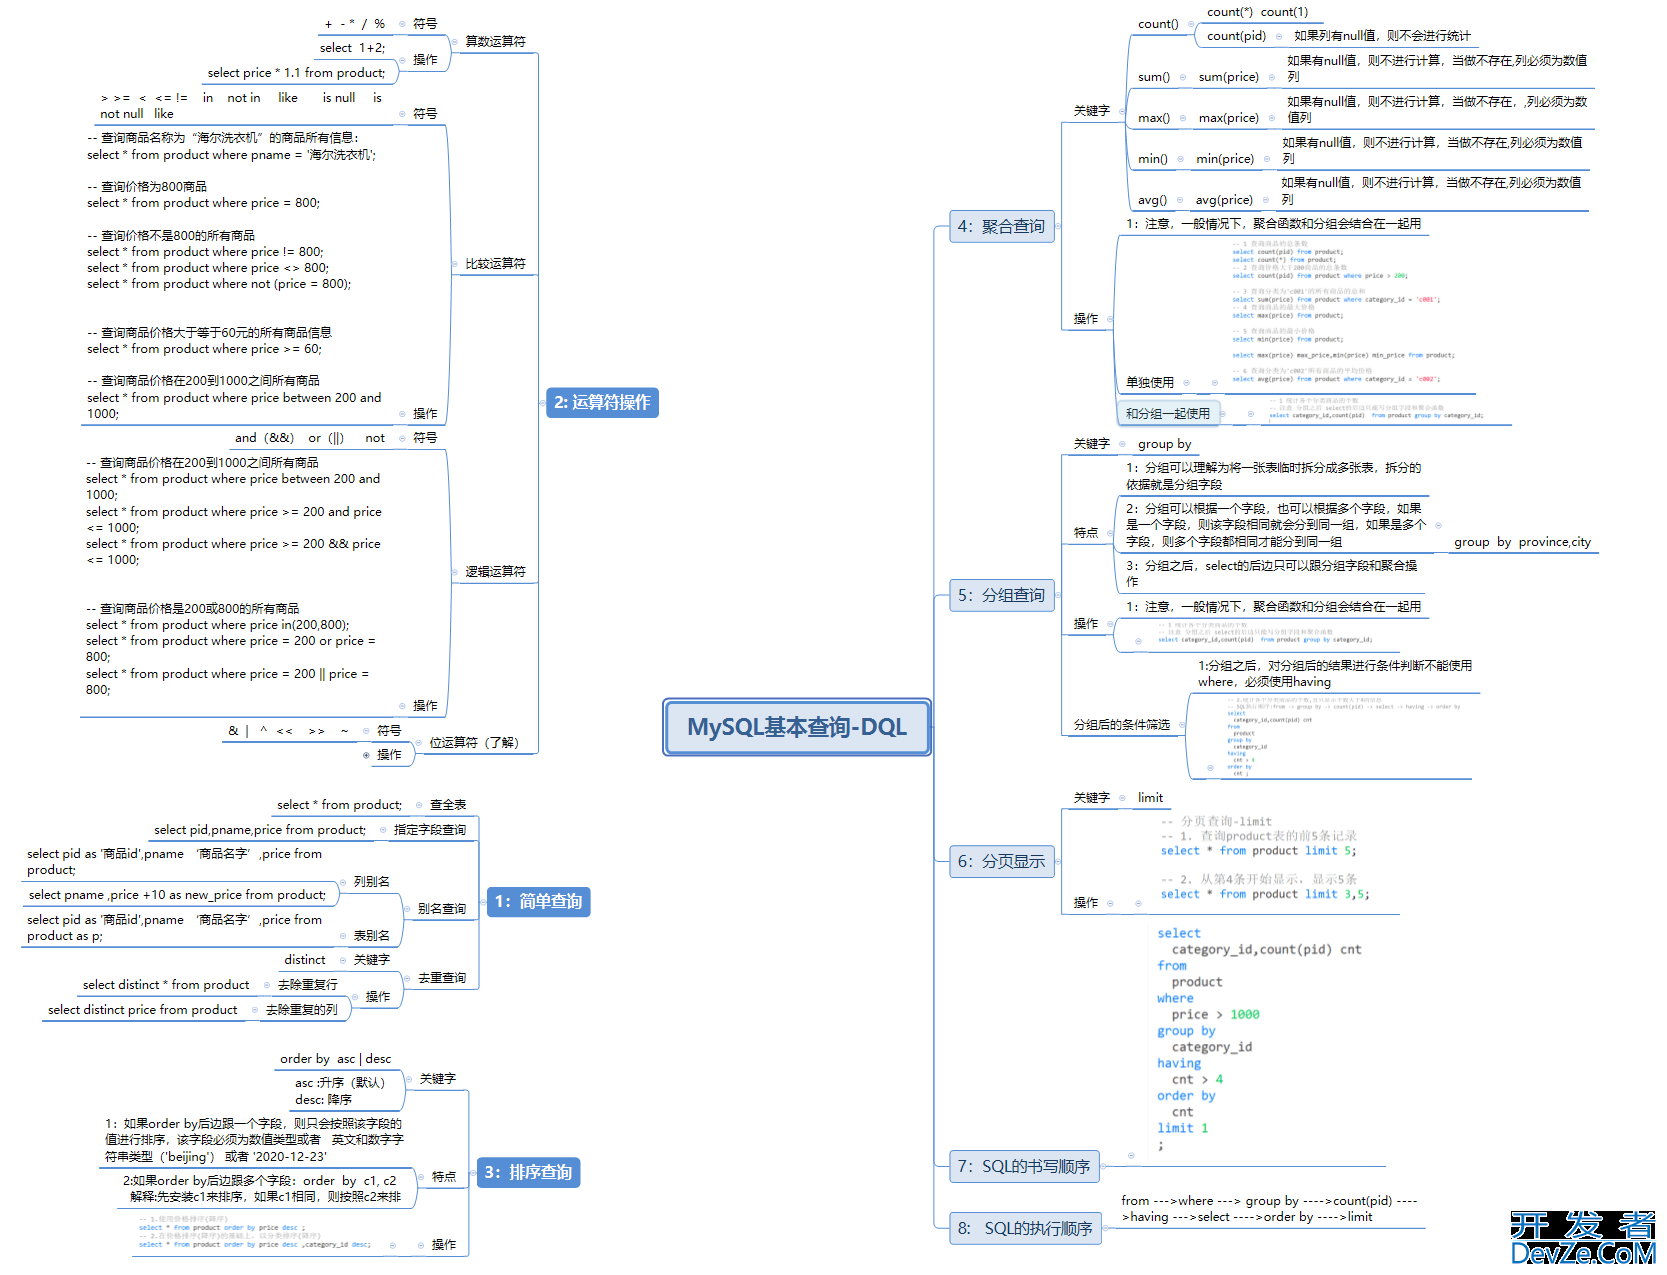This screenshot has width=1667, height=1275.
Task: Click the 逻辑运算符 node
Action: 495,572
